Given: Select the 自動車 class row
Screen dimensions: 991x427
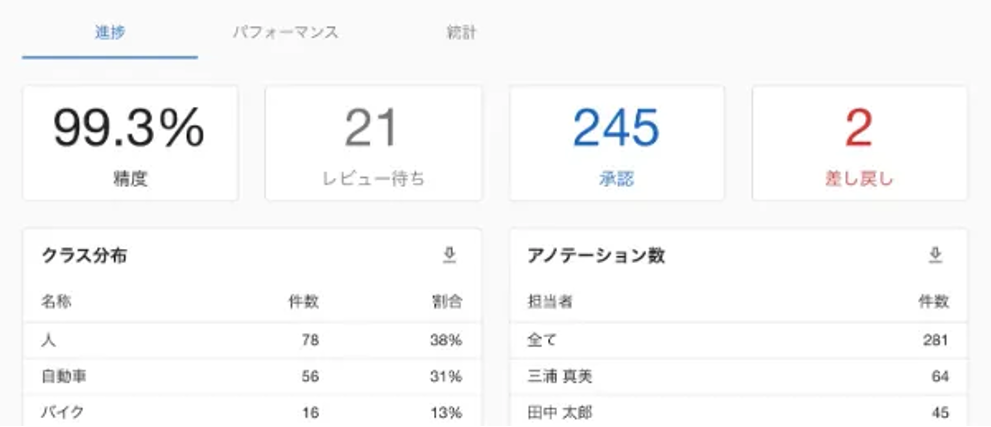Looking at the screenshot, I should point(251,376).
